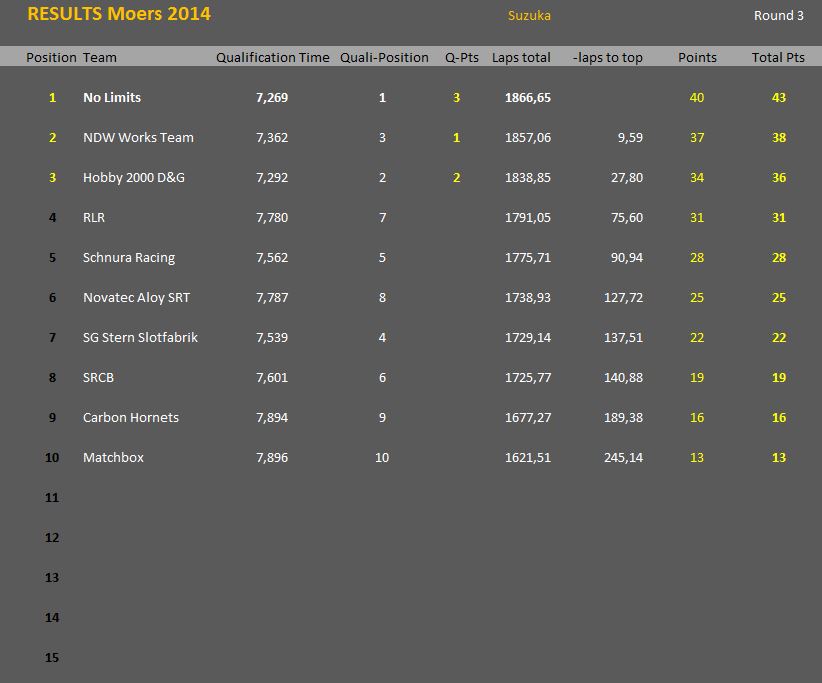822x683 pixels.
Task: Select the Hobby 2000 D&G team cell
Action: [x=134, y=178]
